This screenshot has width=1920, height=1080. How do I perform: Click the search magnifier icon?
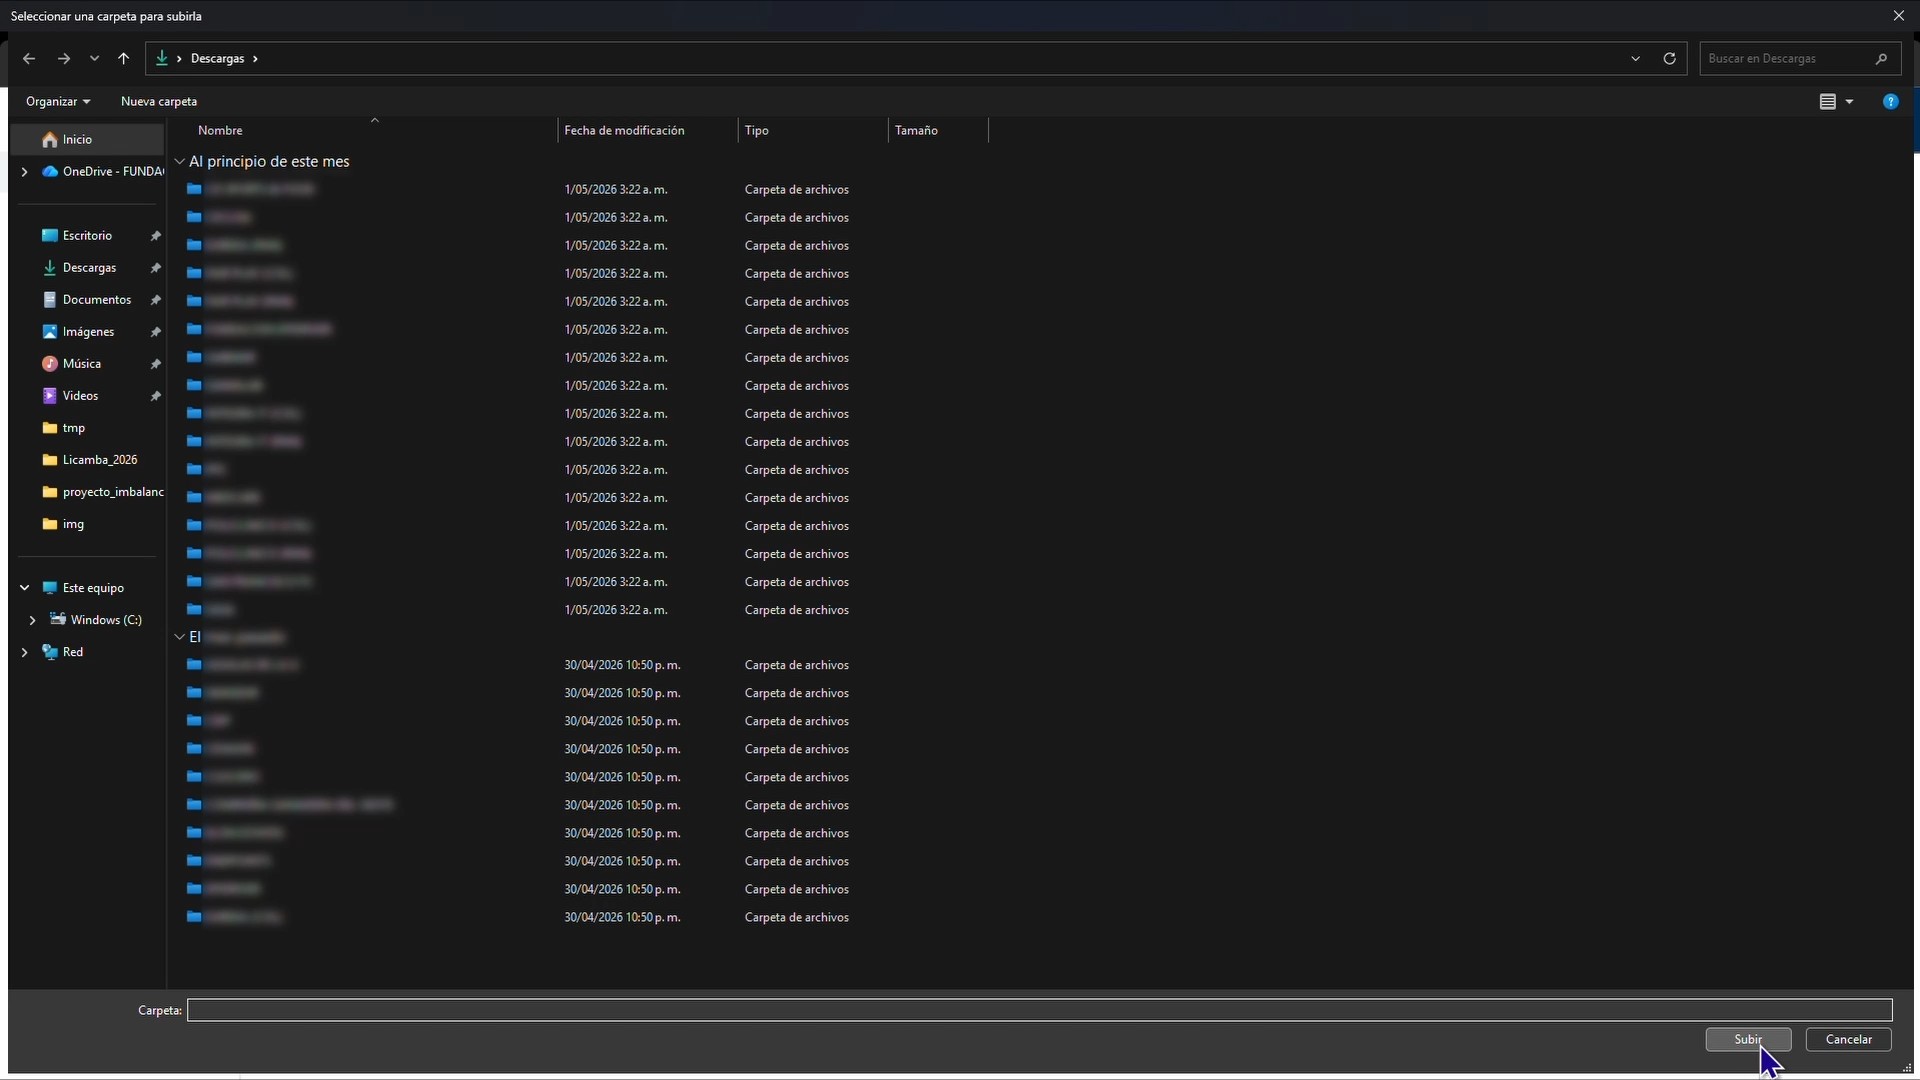pos(1881,59)
